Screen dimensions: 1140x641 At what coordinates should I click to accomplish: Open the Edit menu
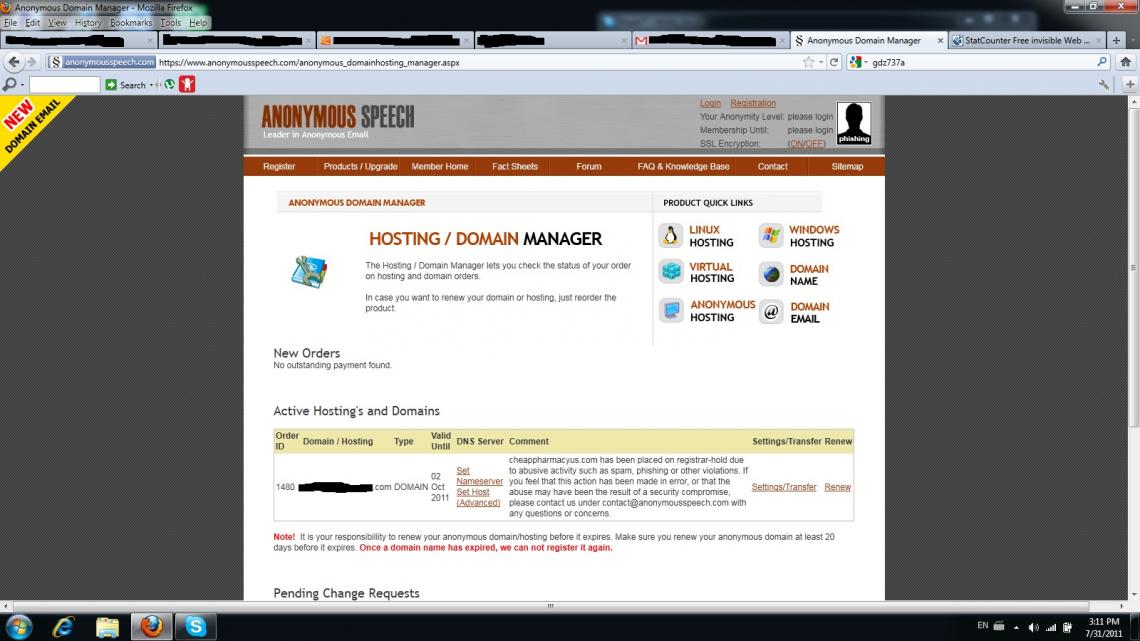33,23
